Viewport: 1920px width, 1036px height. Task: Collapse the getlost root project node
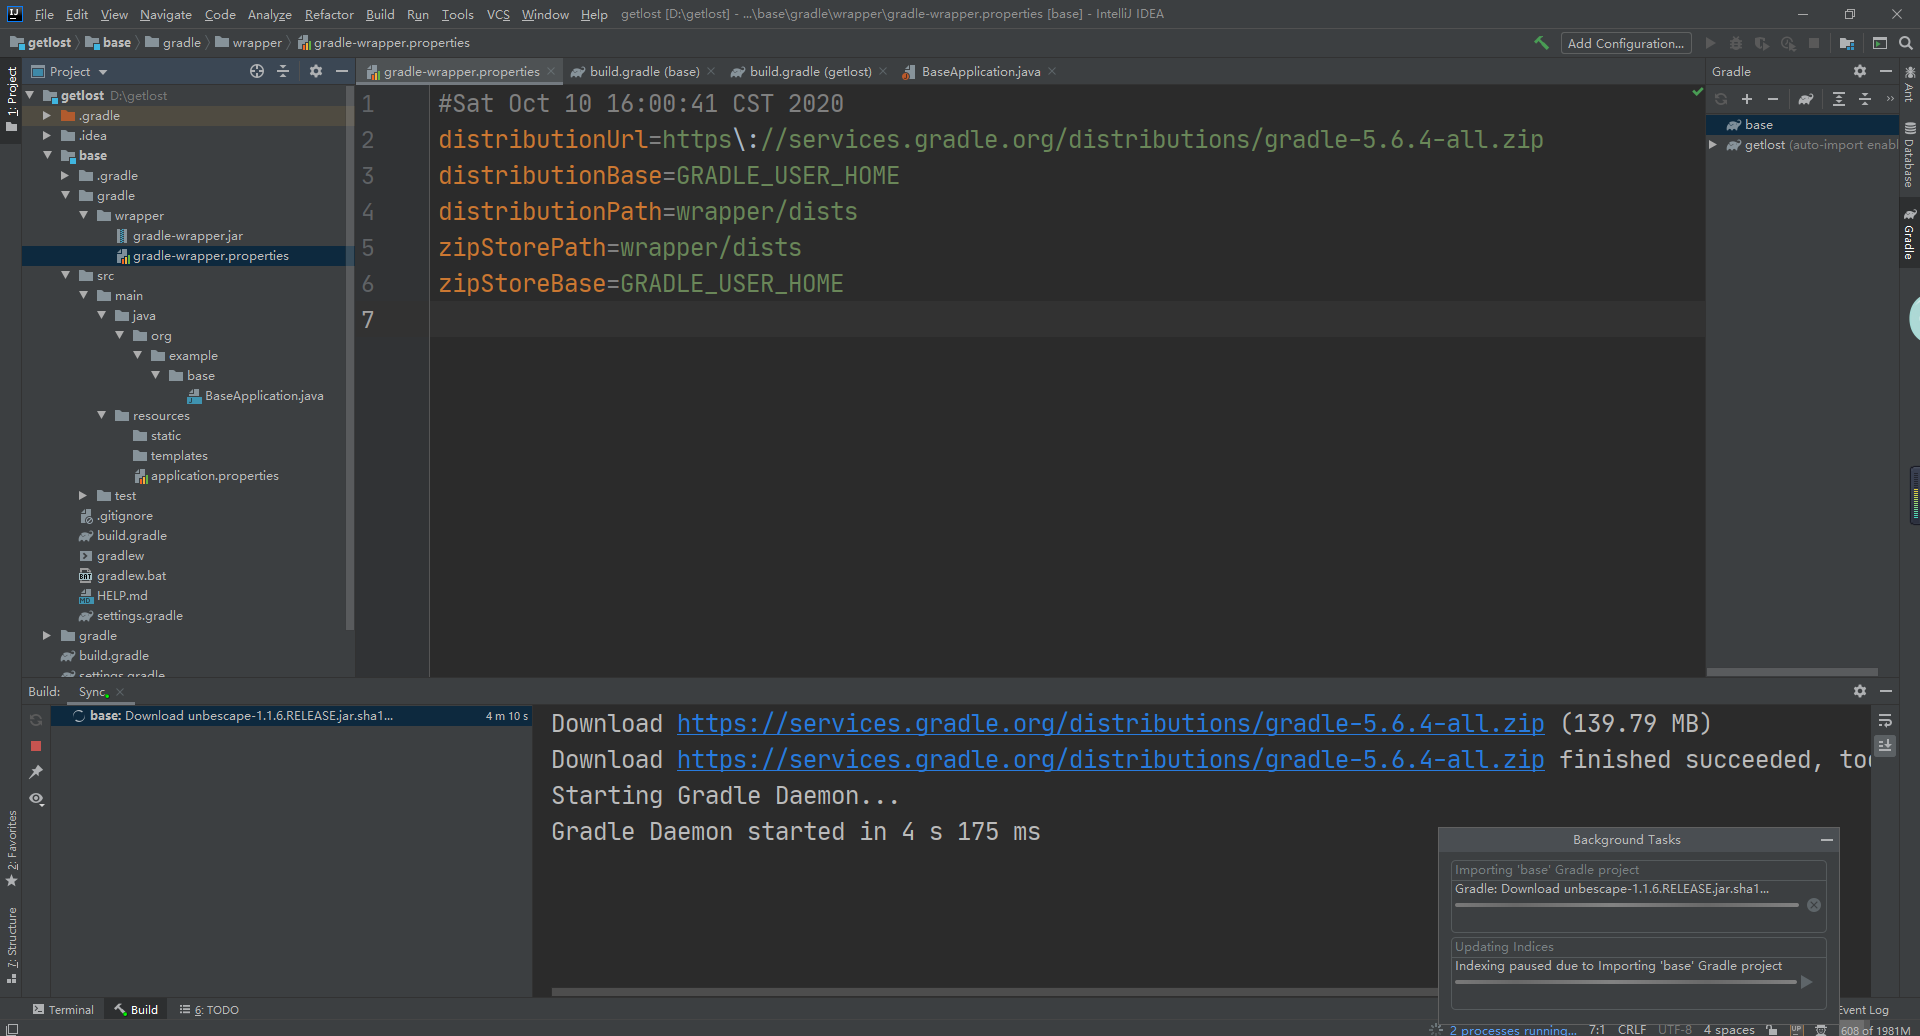pos(30,95)
